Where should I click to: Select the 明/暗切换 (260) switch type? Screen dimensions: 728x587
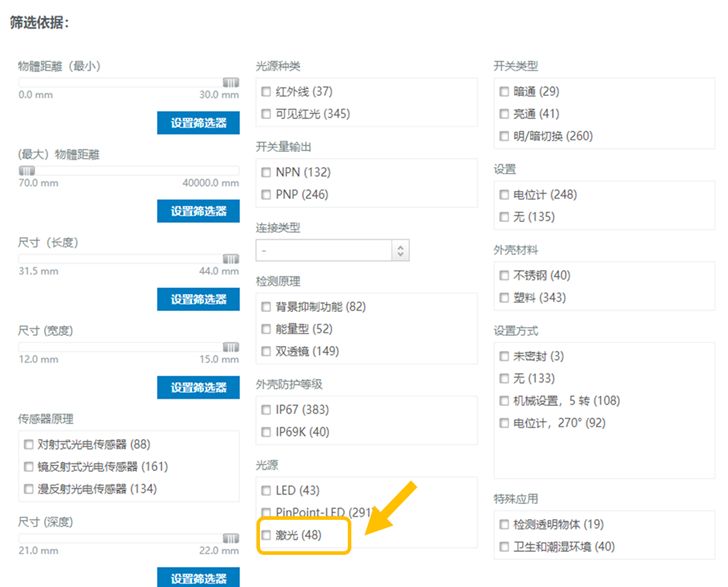point(504,136)
